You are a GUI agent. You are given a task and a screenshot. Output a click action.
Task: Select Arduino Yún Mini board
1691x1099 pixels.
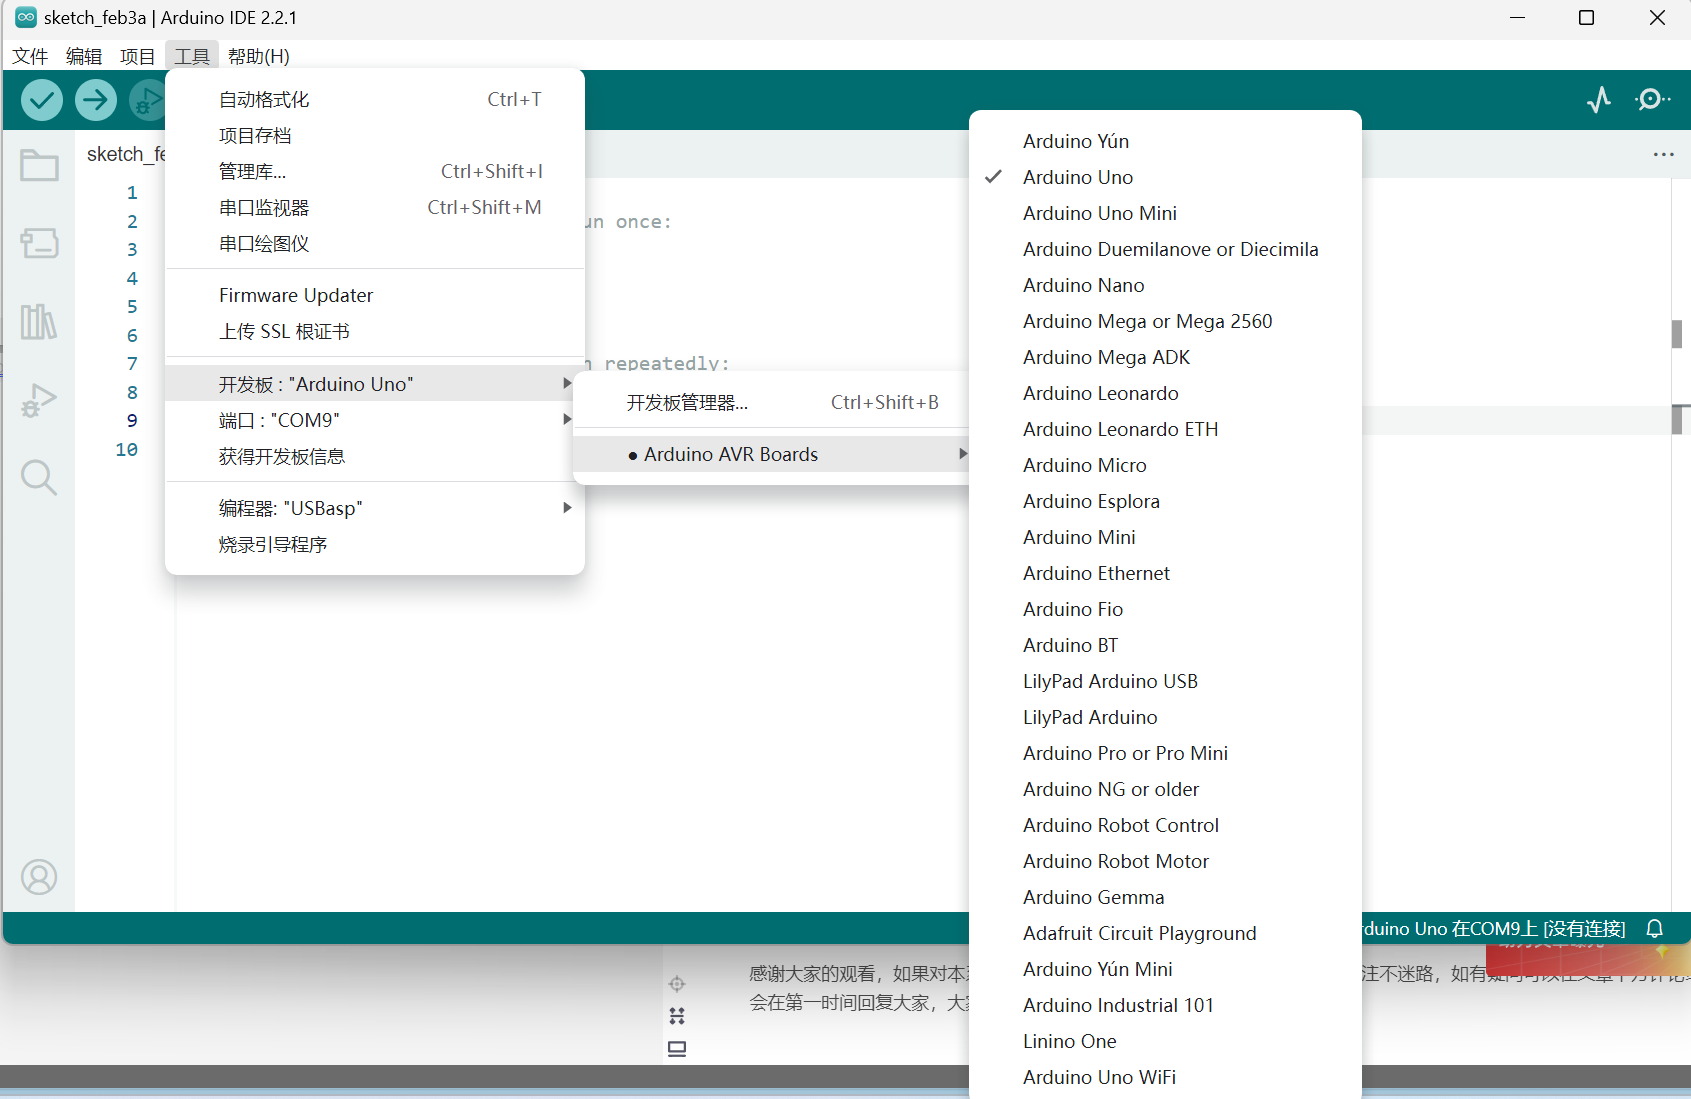point(1165,969)
